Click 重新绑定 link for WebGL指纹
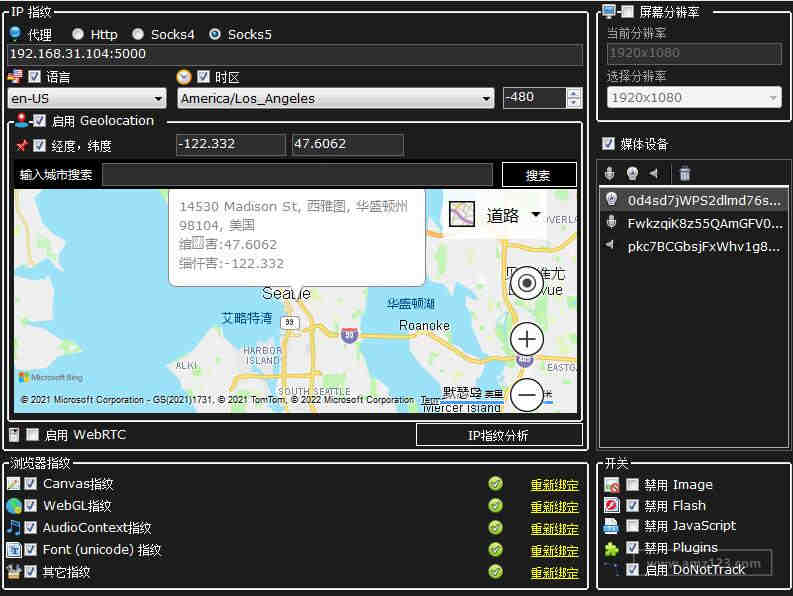The width and height of the screenshot is (793, 596). click(x=554, y=507)
